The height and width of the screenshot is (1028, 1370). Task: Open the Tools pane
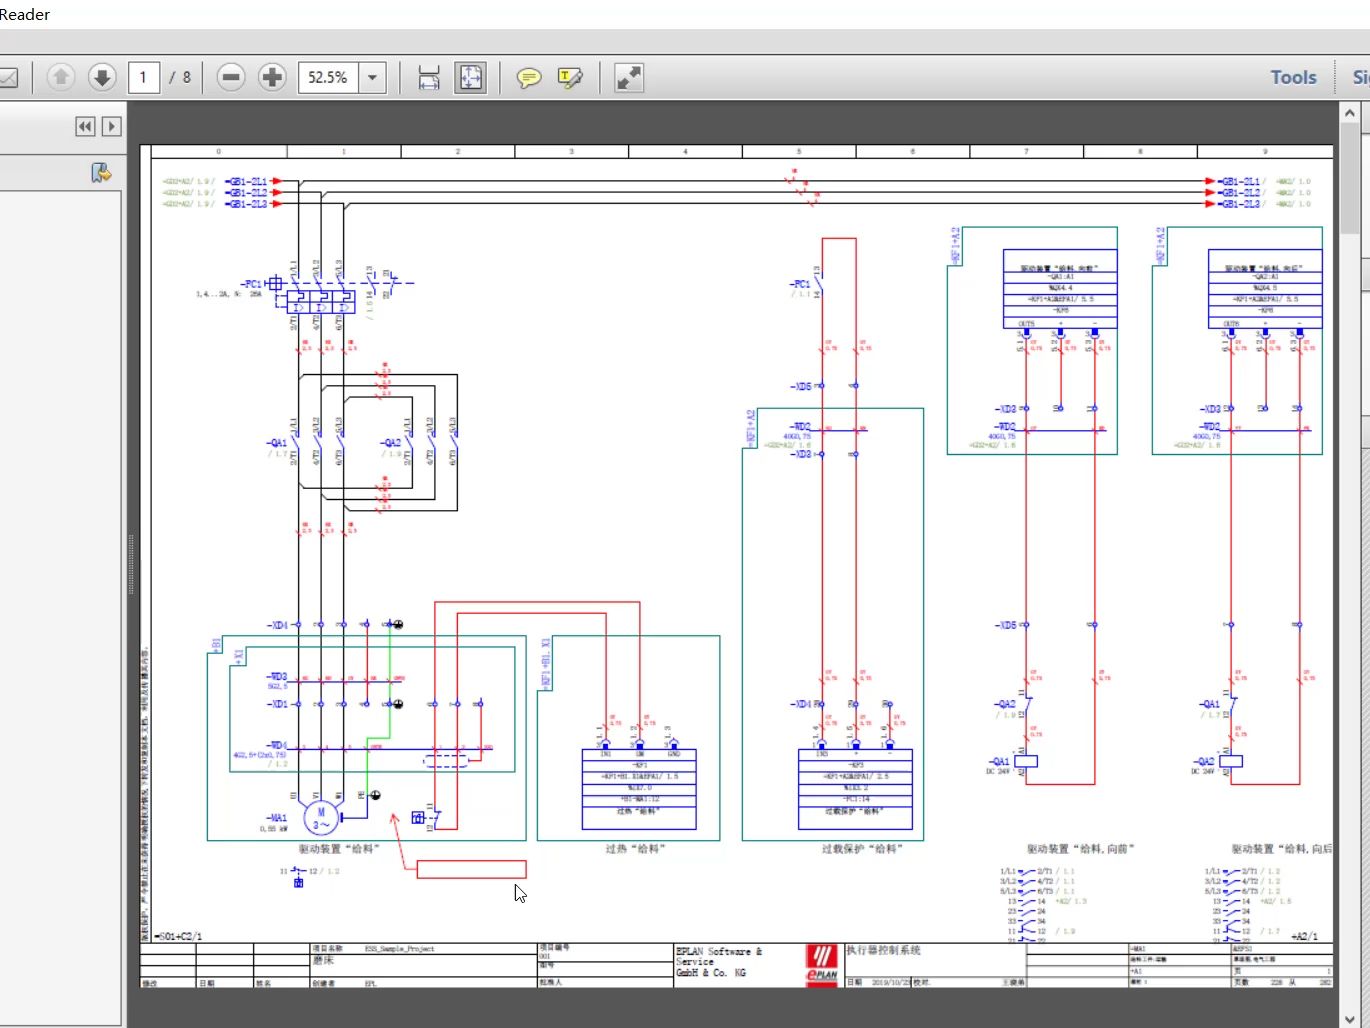coord(1293,77)
